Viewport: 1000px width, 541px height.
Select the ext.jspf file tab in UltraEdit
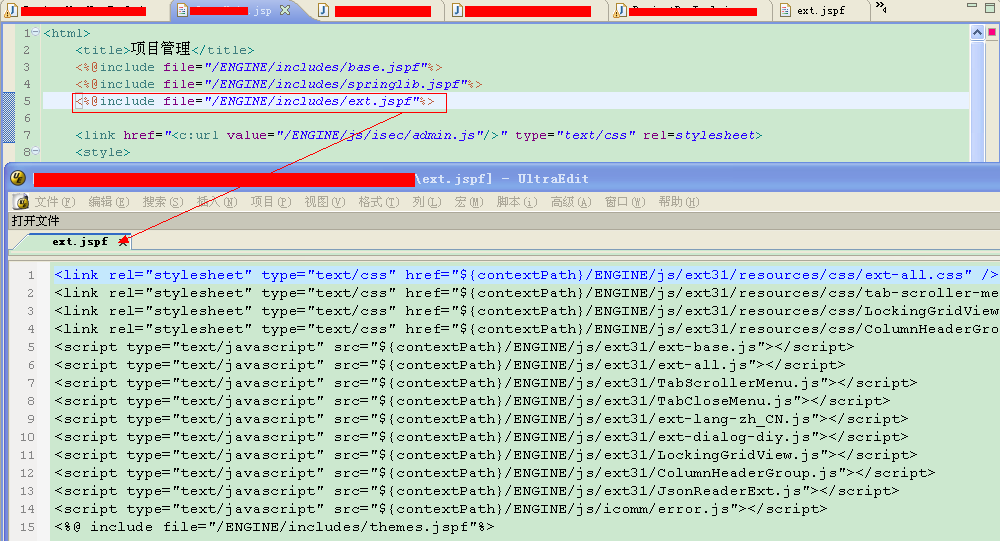point(80,242)
